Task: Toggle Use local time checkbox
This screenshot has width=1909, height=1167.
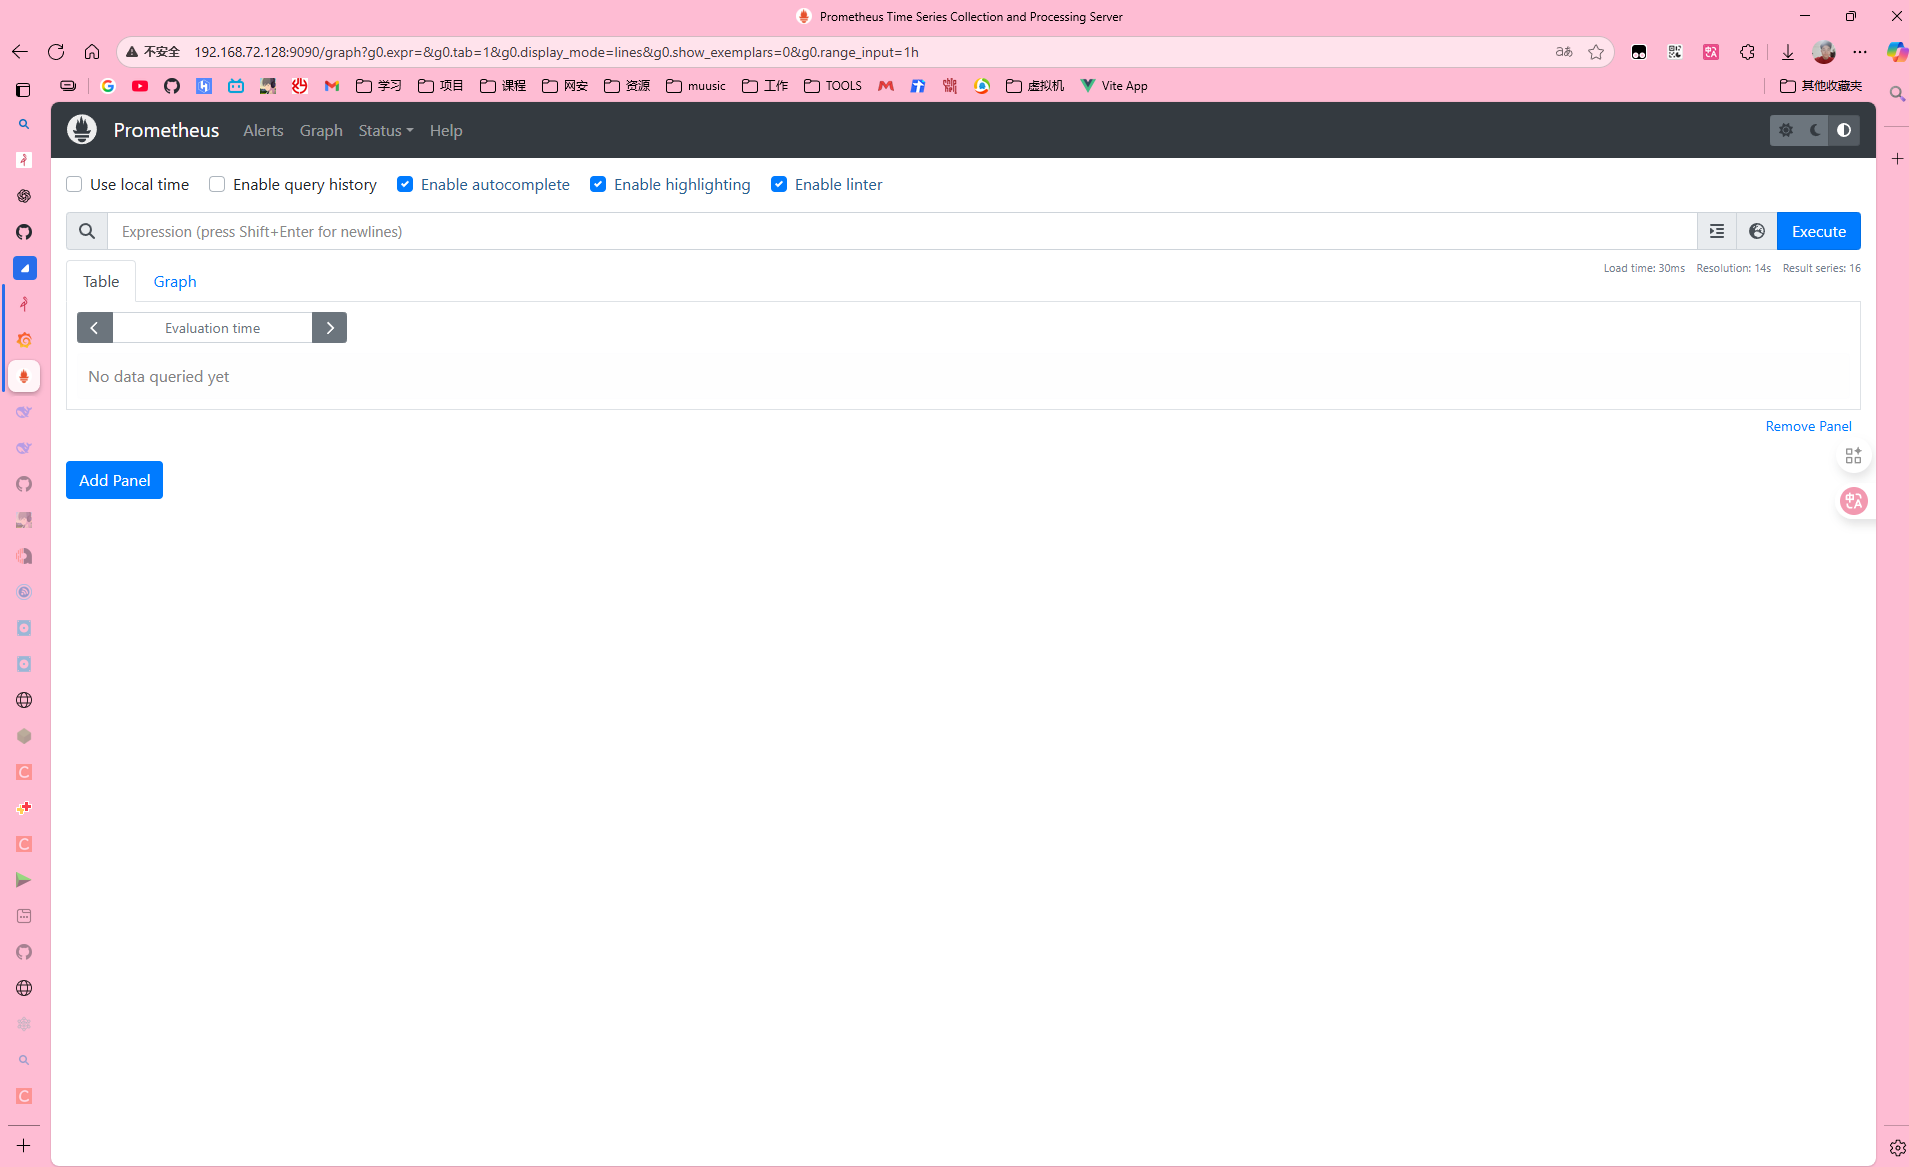Action: (x=74, y=184)
